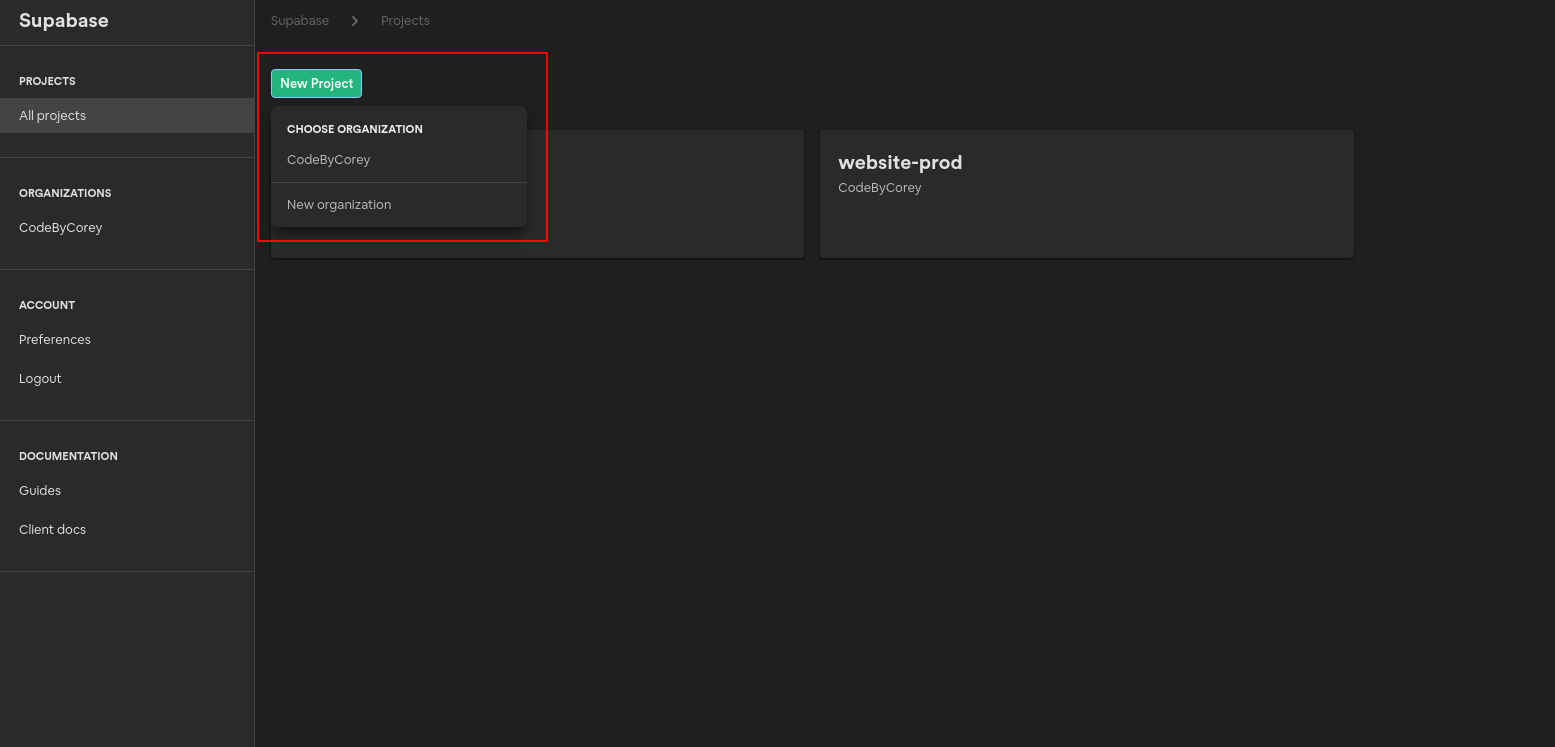Click the ORGANIZATIONS section header
1555x747 pixels.
(65, 193)
